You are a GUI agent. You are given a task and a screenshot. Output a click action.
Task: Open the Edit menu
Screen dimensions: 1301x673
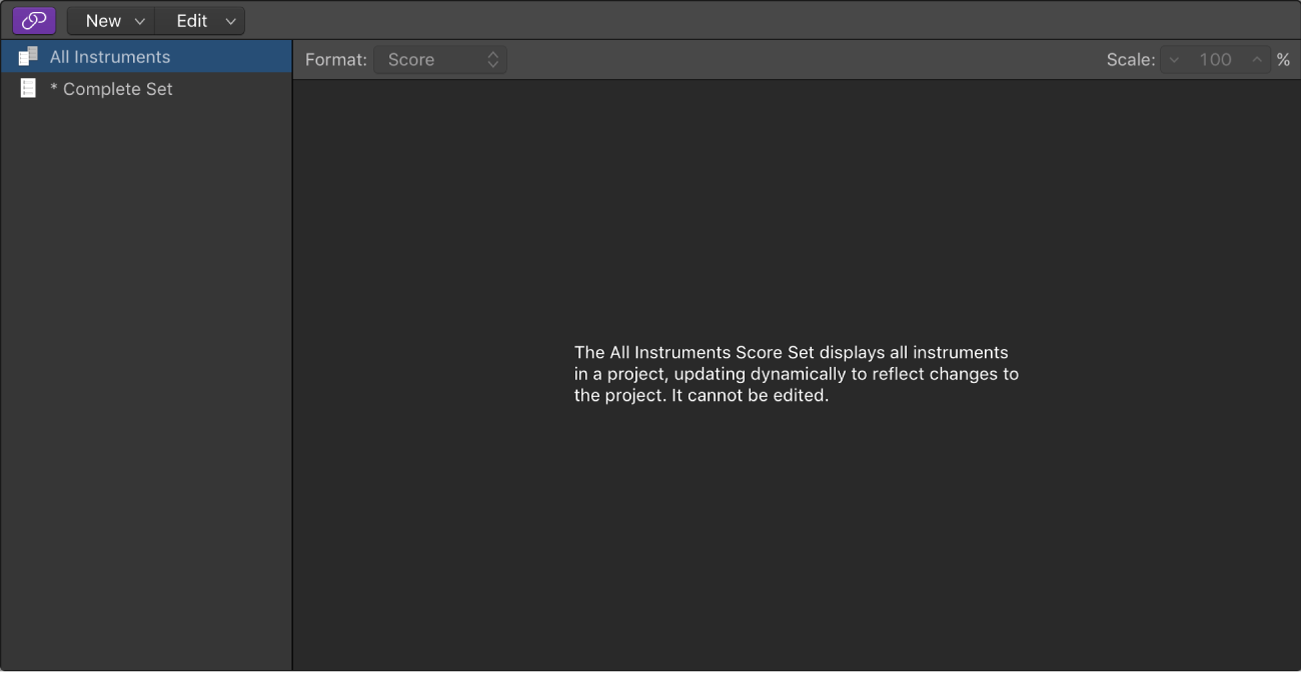point(200,20)
